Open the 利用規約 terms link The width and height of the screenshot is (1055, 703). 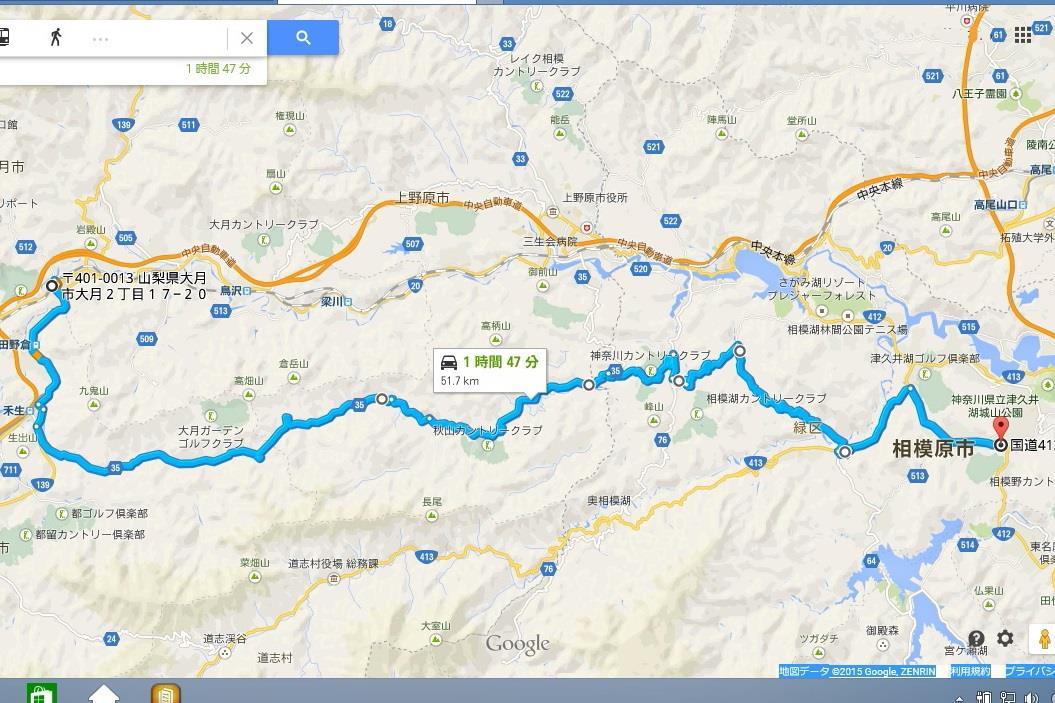970,671
